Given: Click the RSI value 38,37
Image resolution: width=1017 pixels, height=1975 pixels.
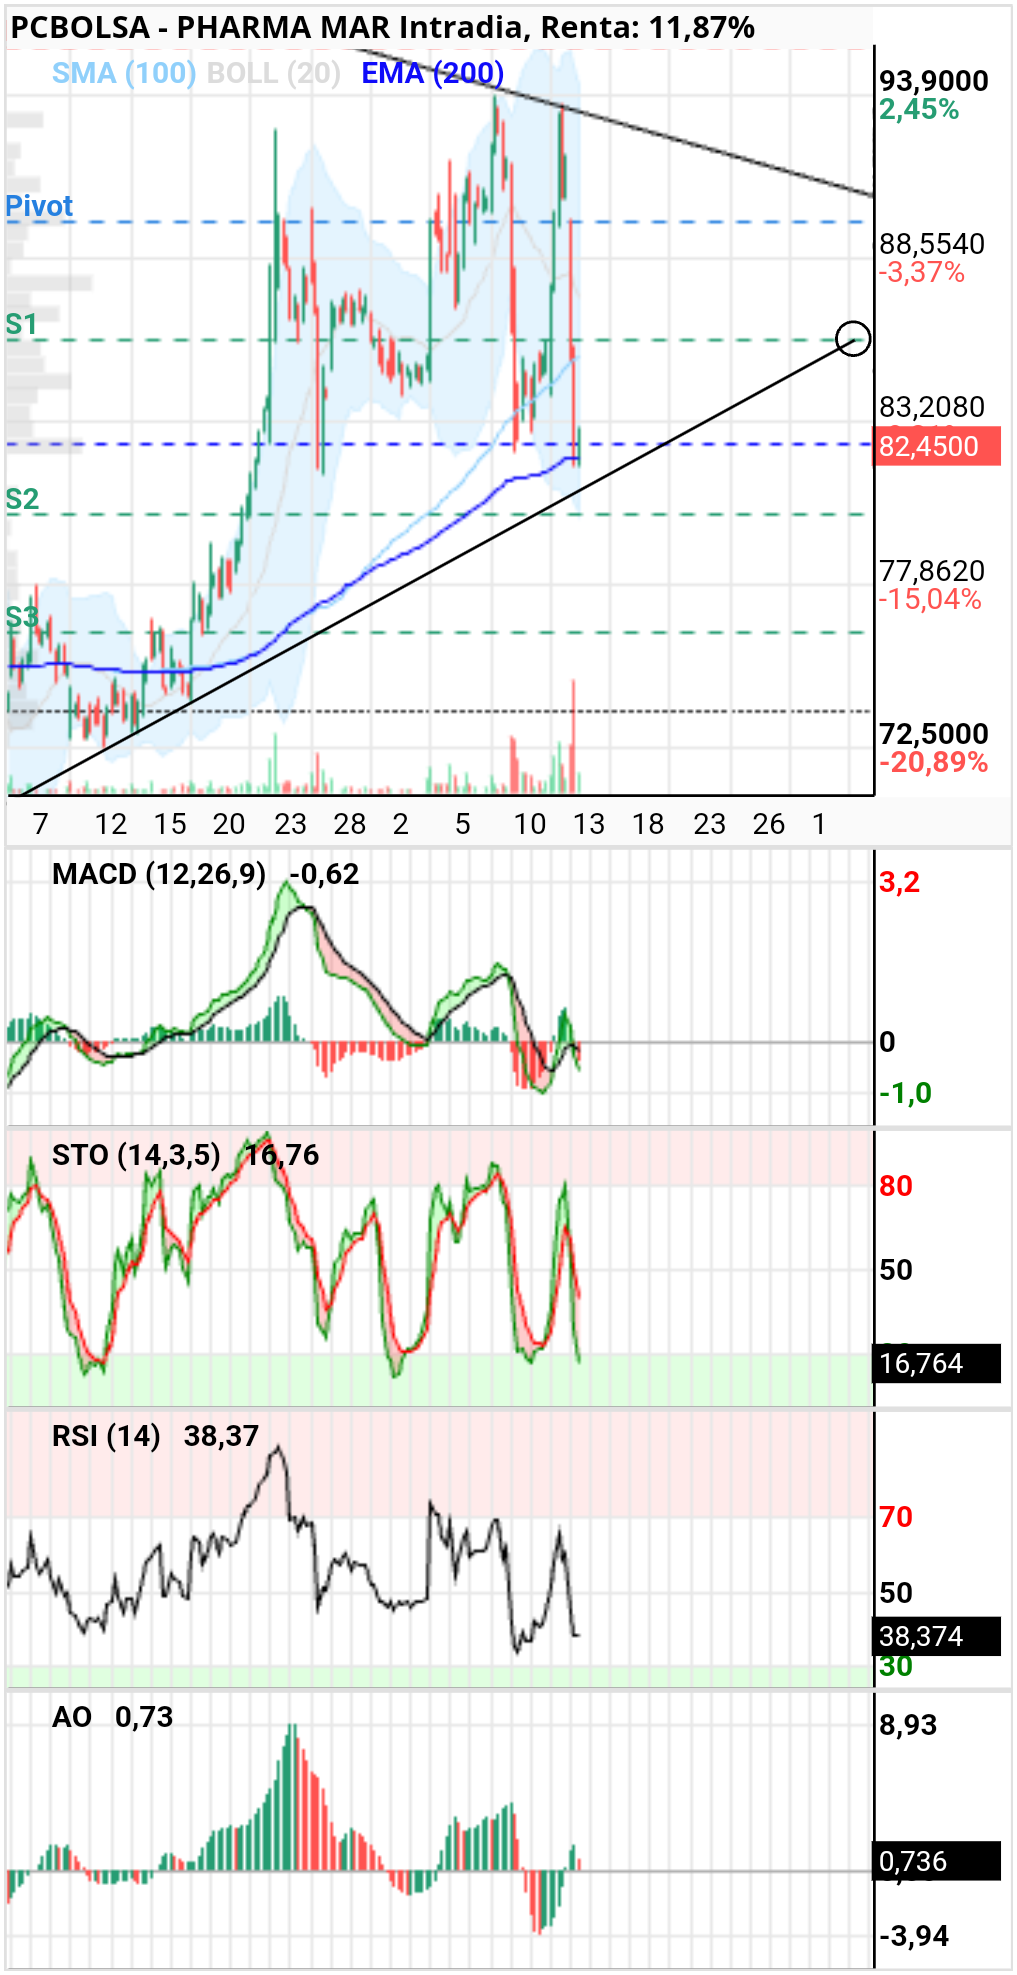Looking at the screenshot, I should pyautogui.click(x=221, y=1437).
